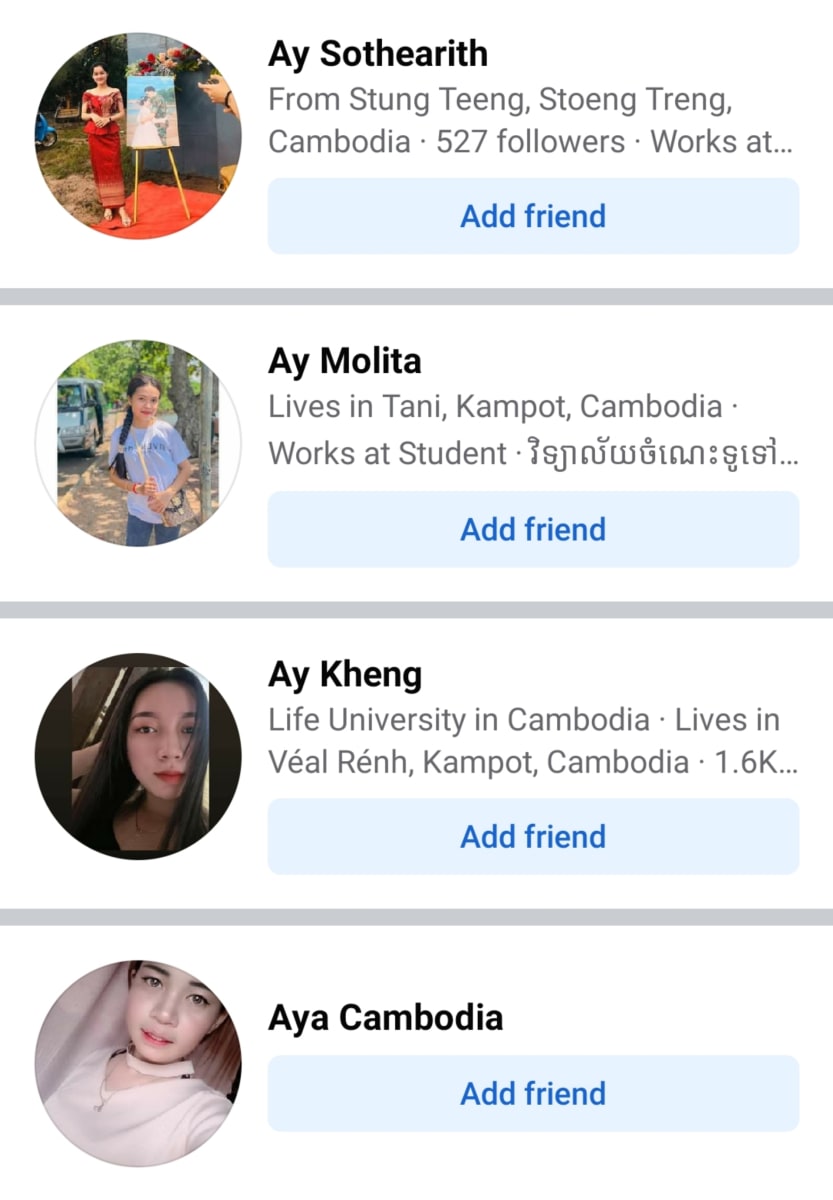This screenshot has width=833, height=1200.
Task: Tap 'Véal Rénh, Kampot, Cambodia' text
Action: pos(479,763)
